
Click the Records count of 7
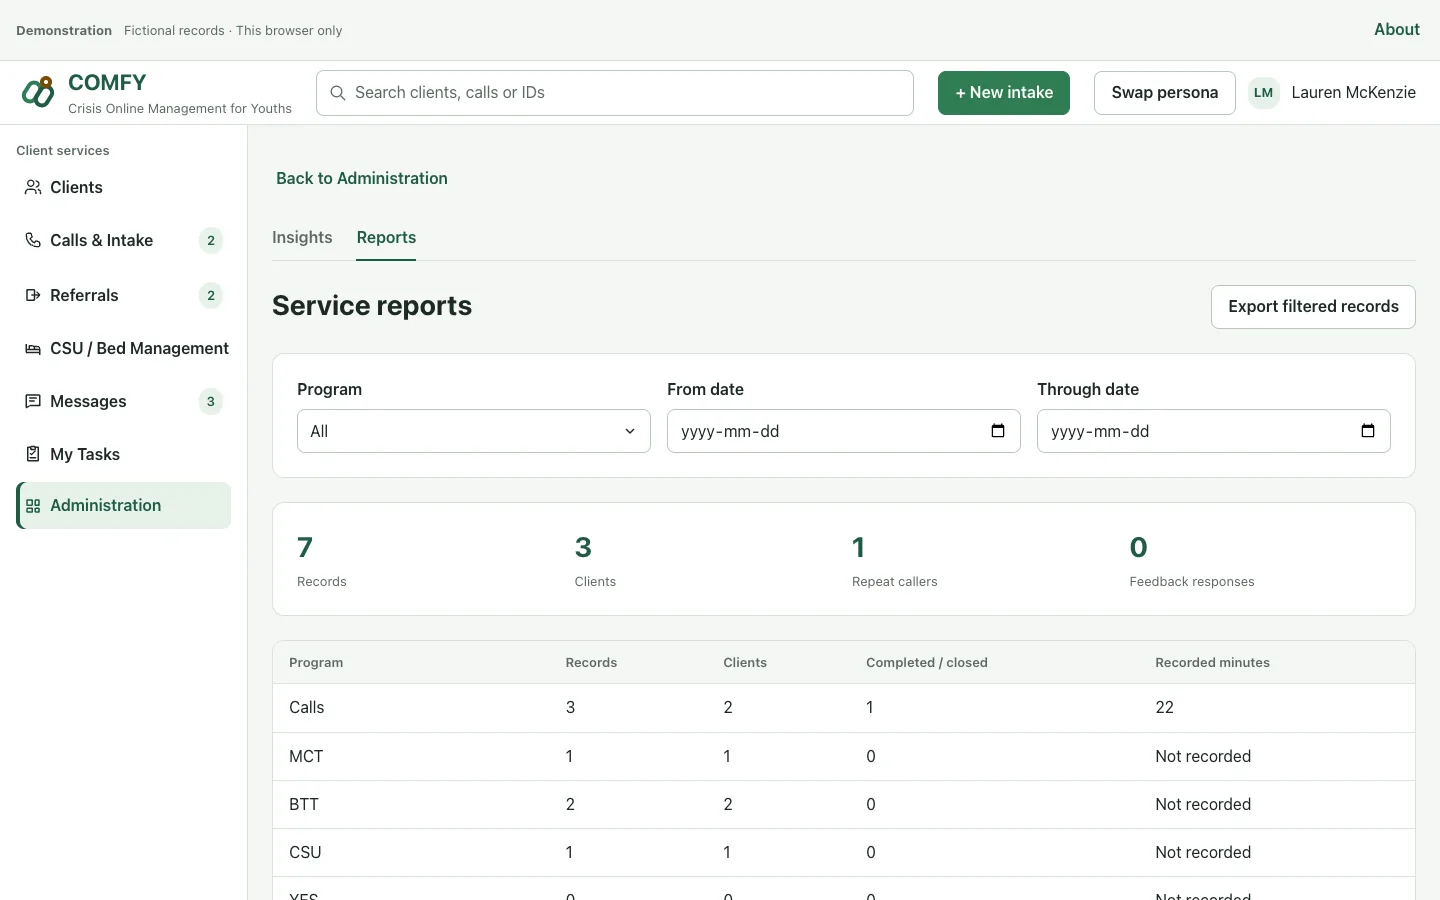pyautogui.click(x=305, y=547)
